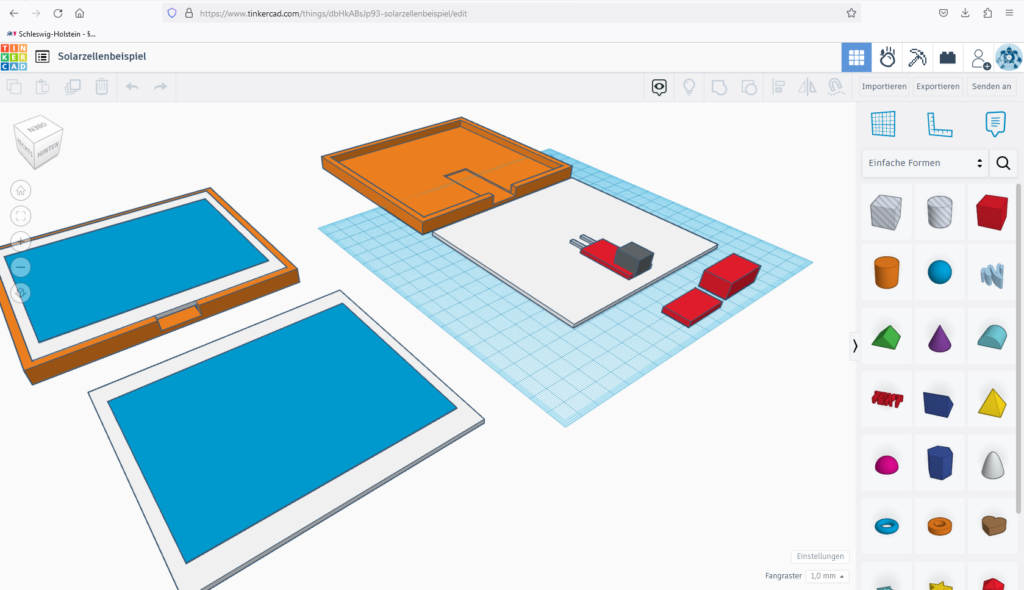
Task: Select the Ruler tool in side panel
Action: click(x=939, y=124)
